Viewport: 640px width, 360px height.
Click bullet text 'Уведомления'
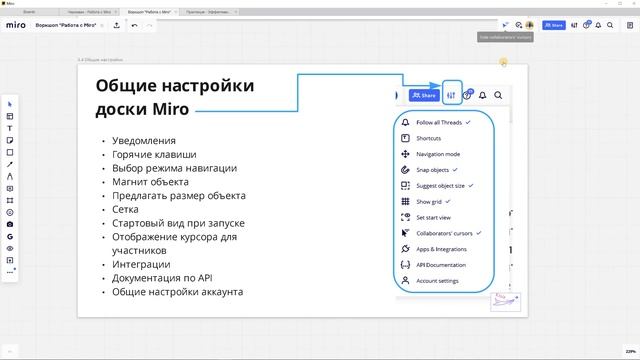pyautogui.click(x=144, y=141)
